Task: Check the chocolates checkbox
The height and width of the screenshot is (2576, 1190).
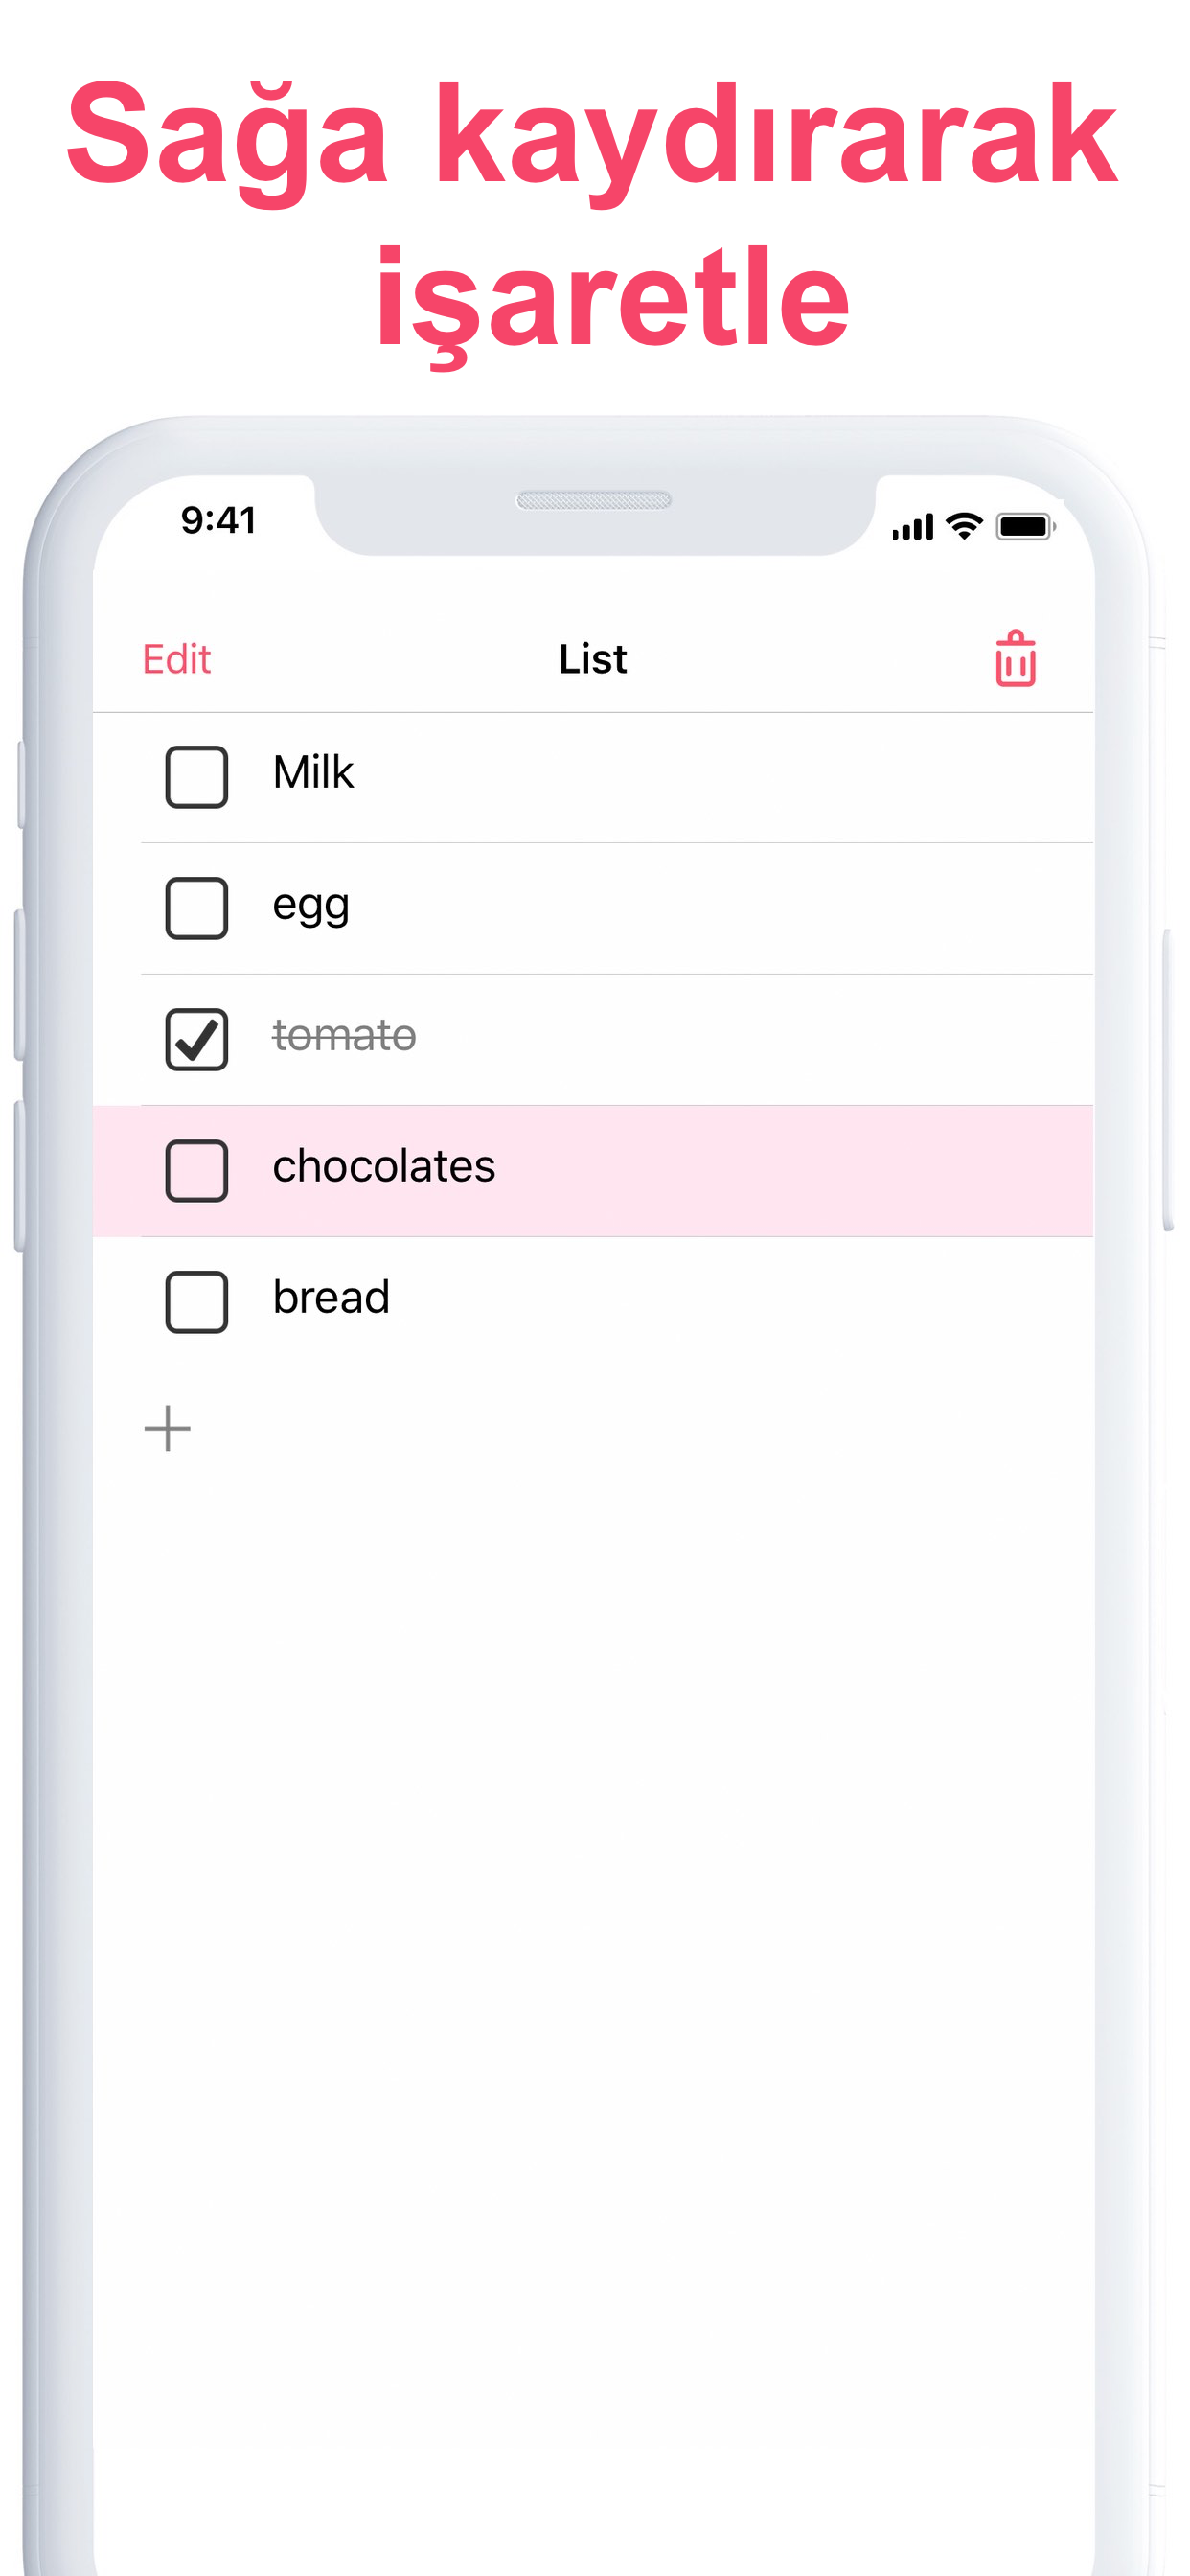Action: 196,1170
